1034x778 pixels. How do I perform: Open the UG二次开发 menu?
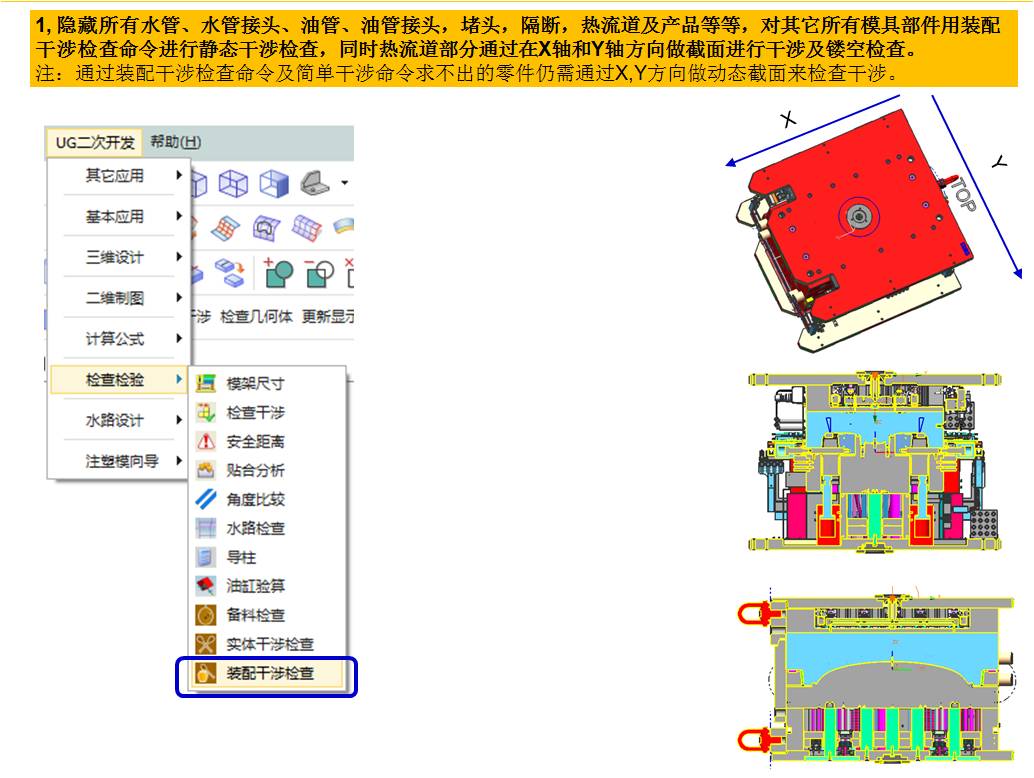pos(94,142)
